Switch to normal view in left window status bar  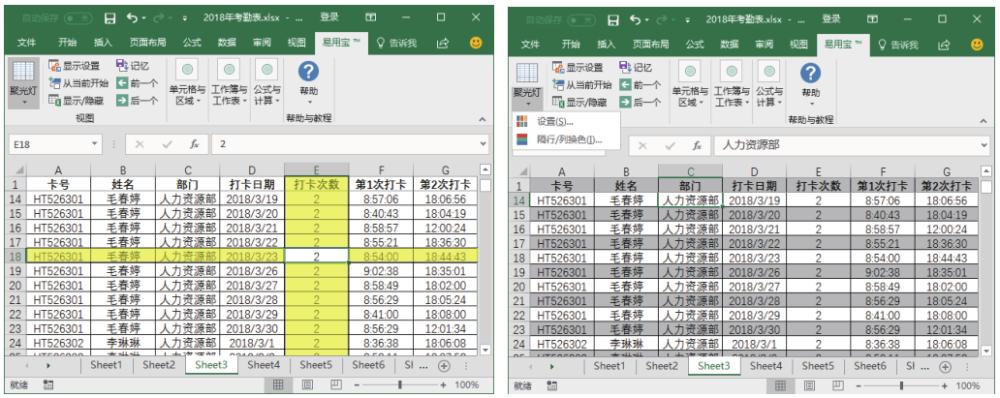[278, 385]
